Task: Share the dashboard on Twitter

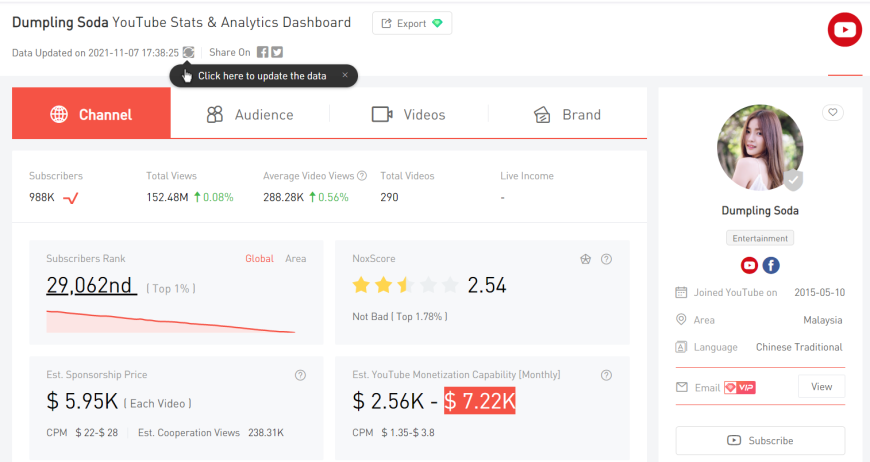Action: (x=277, y=53)
